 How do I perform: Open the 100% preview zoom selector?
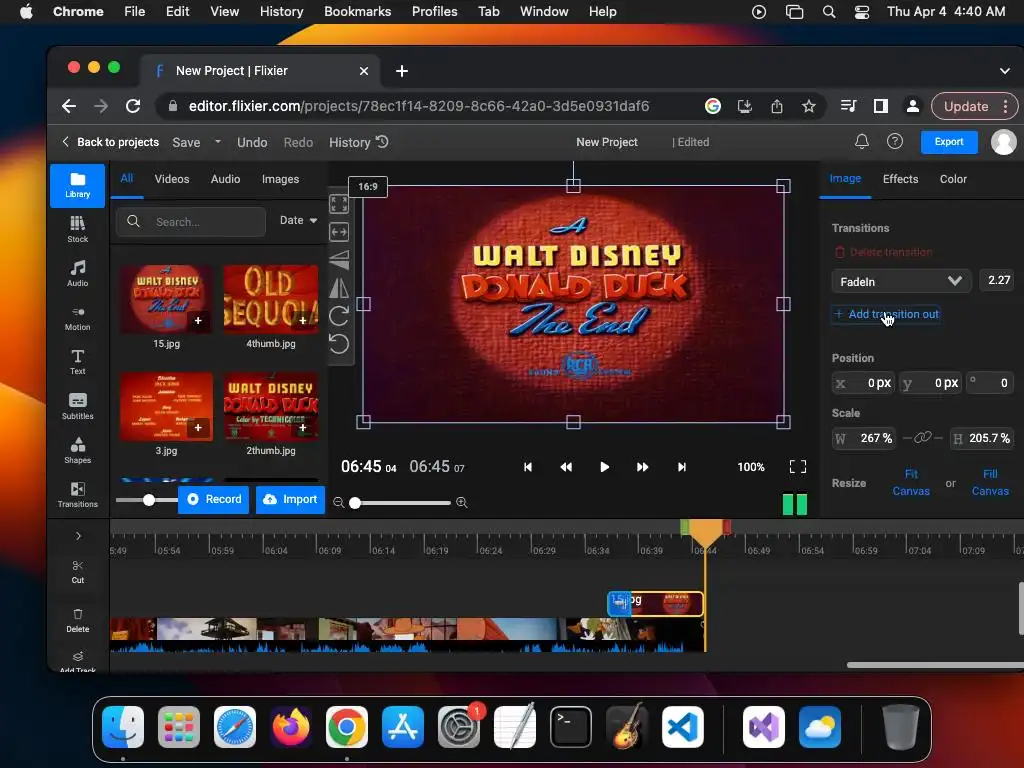point(750,467)
